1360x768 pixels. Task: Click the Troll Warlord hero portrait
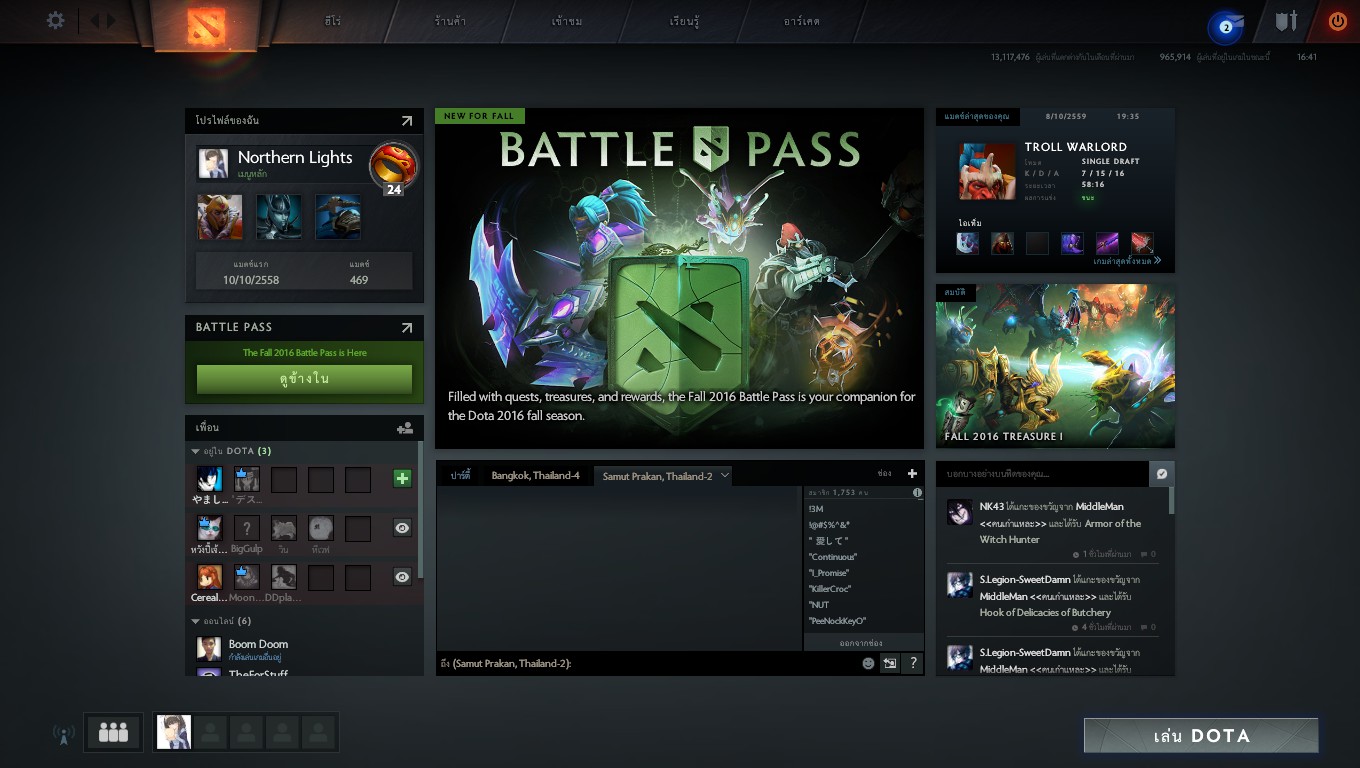click(987, 171)
